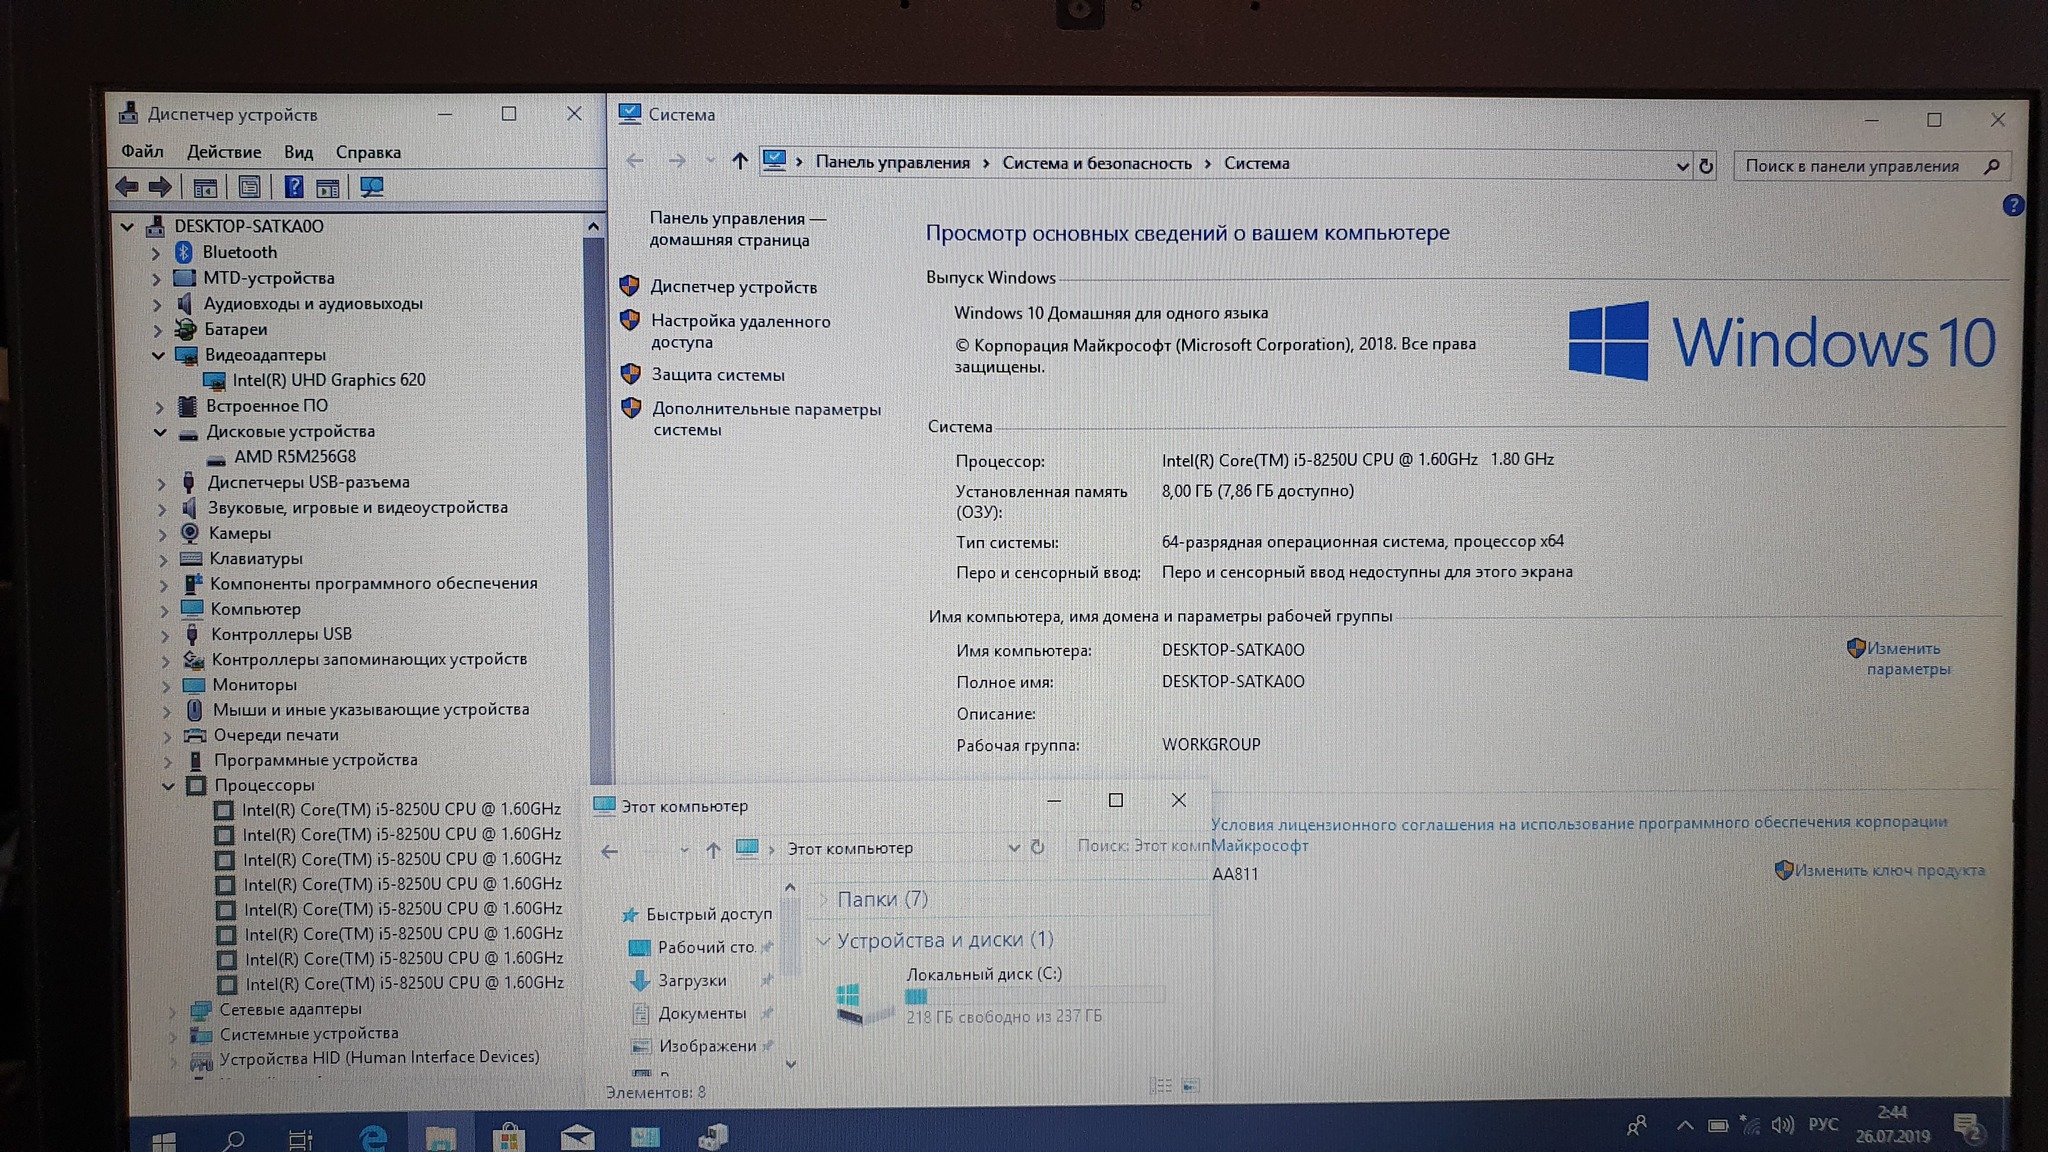This screenshot has height=1152, width=2048.
Task: Click the refresh icon in Система address bar
Action: pyautogui.click(x=1706, y=166)
